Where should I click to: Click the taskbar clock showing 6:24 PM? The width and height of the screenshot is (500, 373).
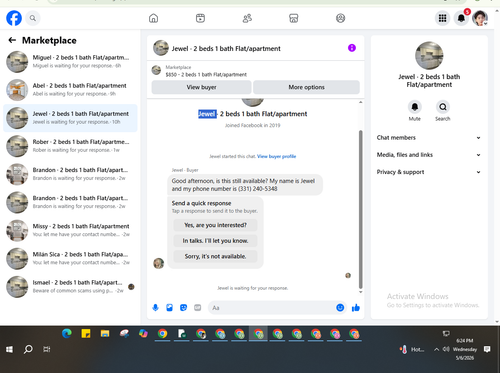(465, 349)
